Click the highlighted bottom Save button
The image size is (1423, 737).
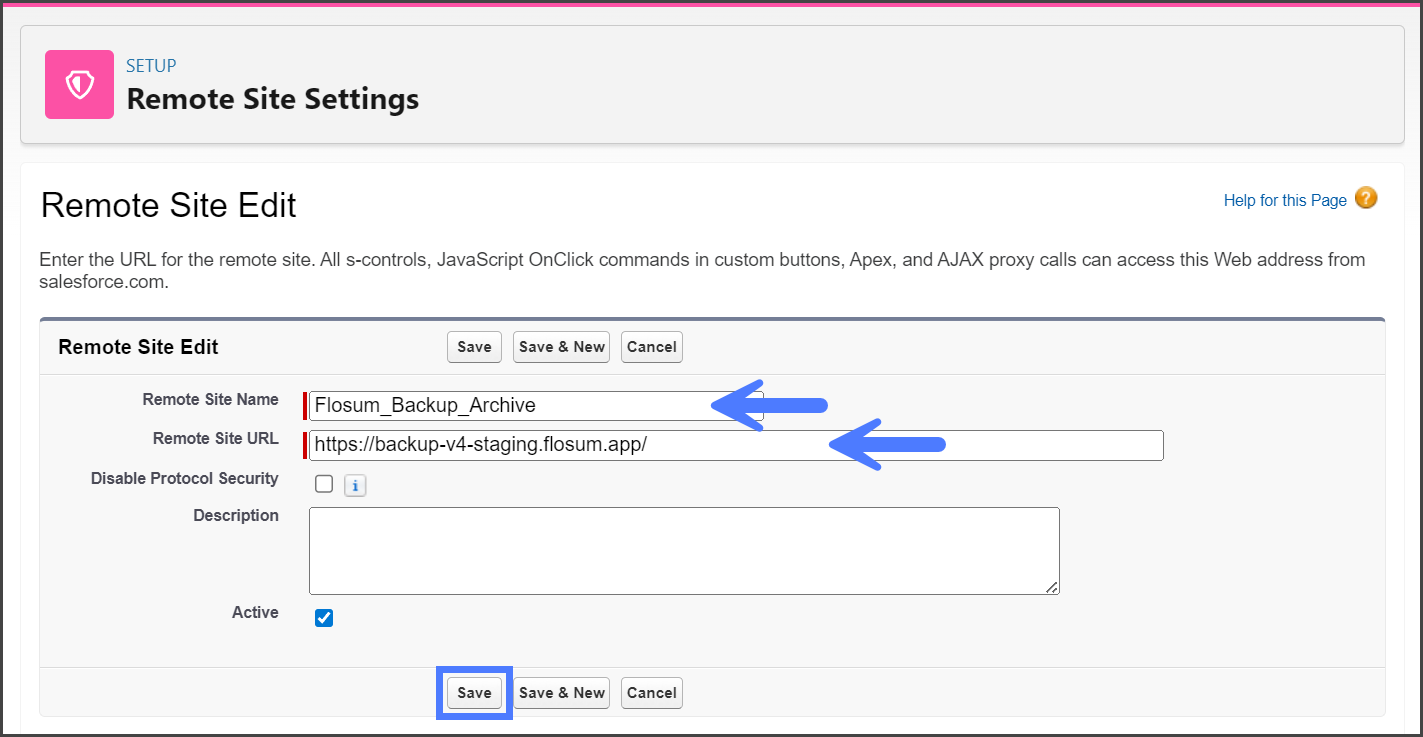(x=474, y=693)
